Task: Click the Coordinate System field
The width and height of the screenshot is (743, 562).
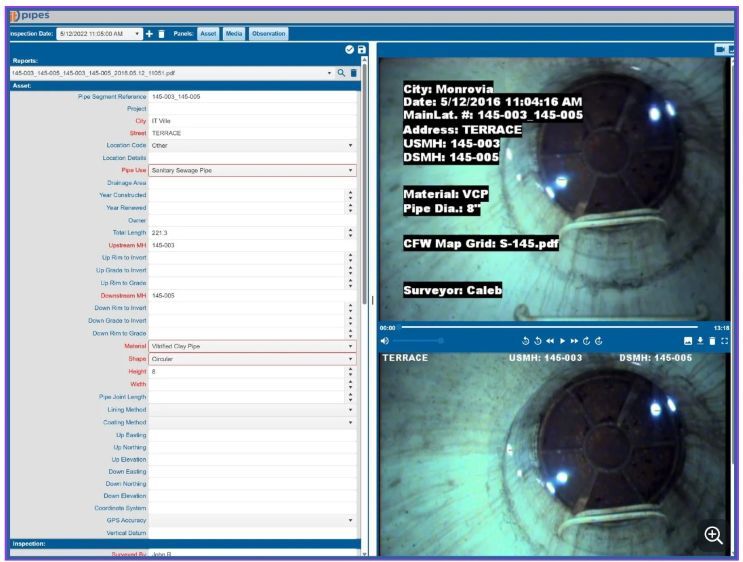Action: coord(253,508)
